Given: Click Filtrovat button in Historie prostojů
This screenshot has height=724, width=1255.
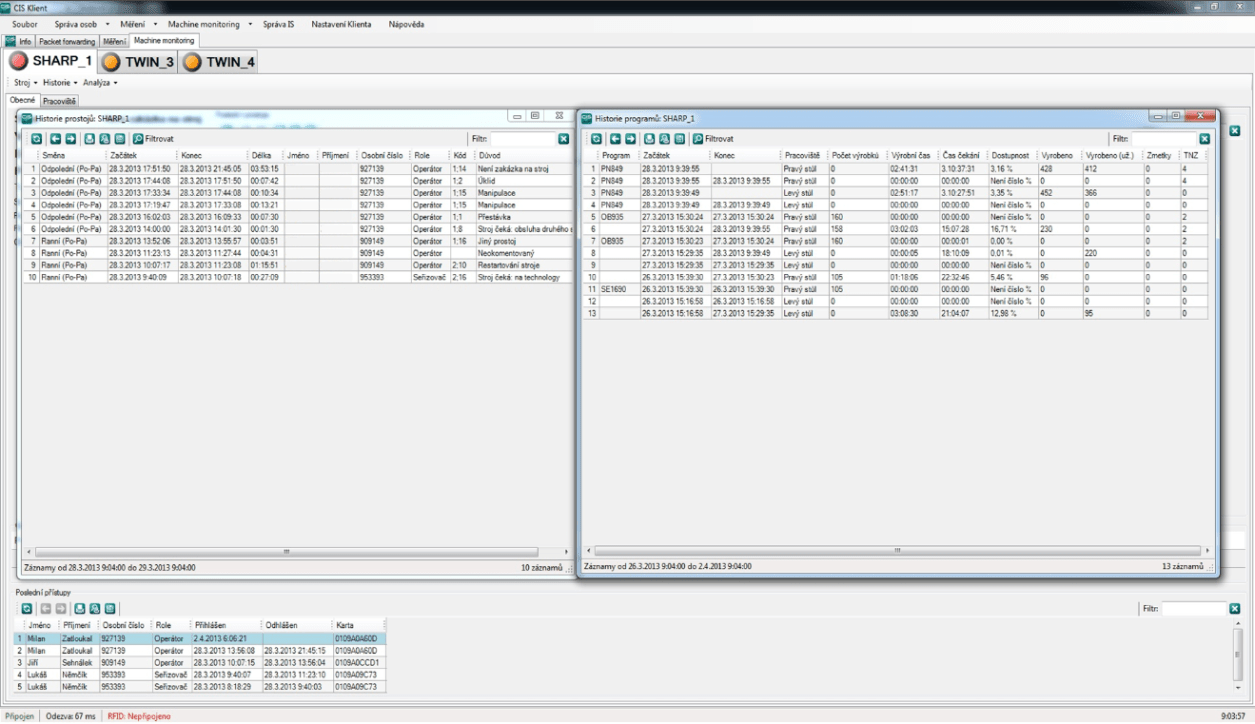Looking at the screenshot, I should (x=152, y=139).
